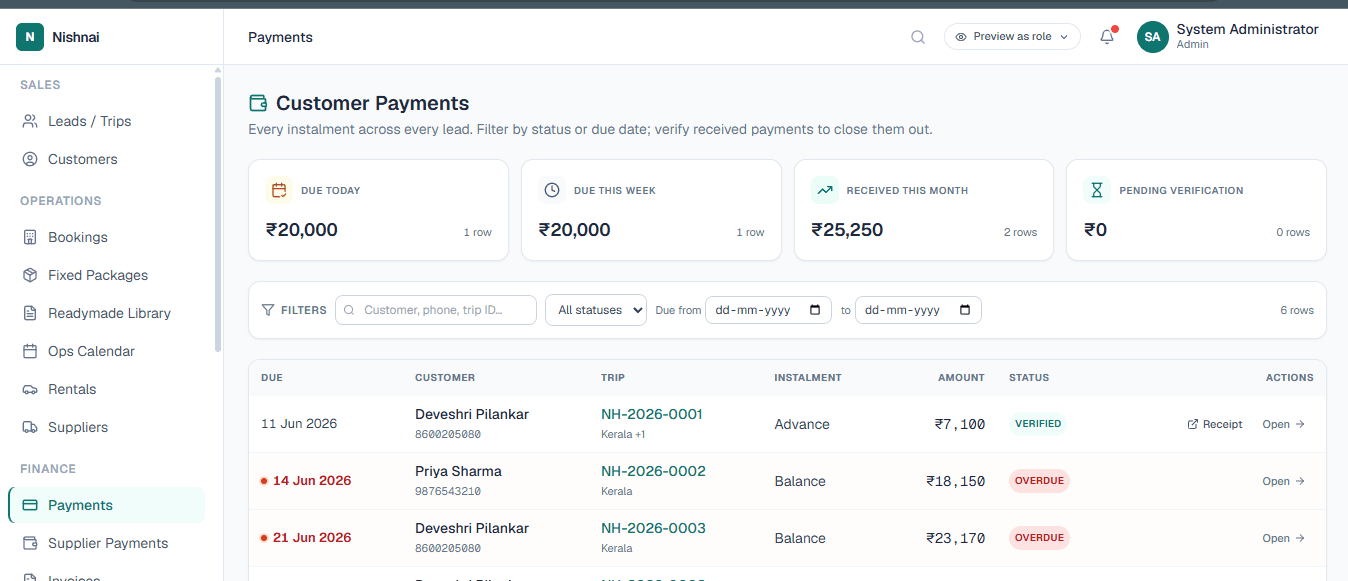The height and width of the screenshot is (581, 1348).
Task: Click the OVERDUE badge in Priya Sharma row
Action: [1039, 481]
